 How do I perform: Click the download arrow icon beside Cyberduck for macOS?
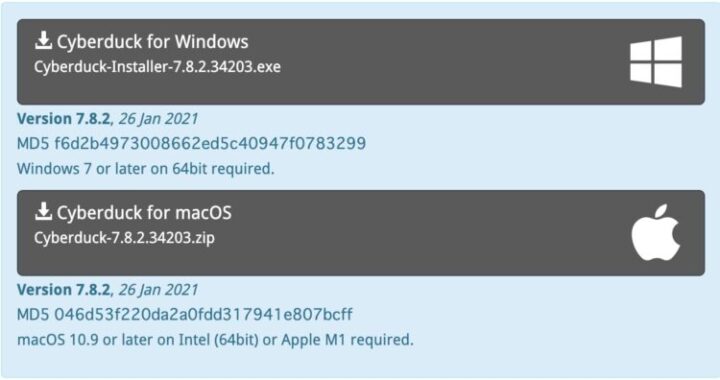tap(43, 212)
